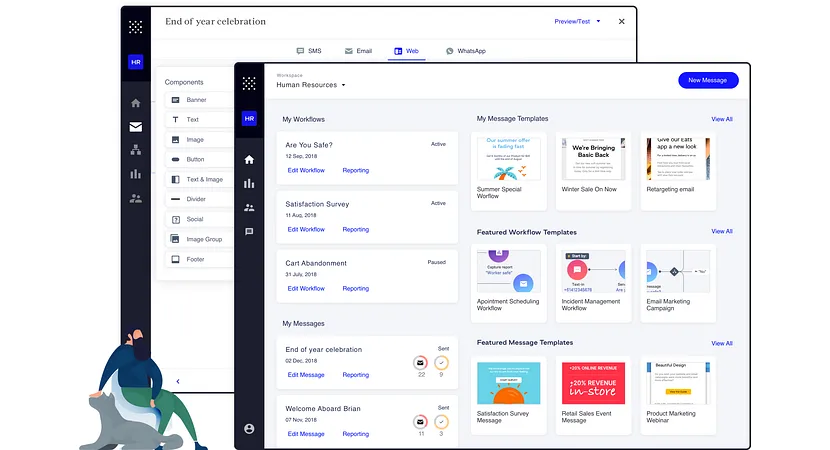
Task: Click email icon for End of year celebration
Action: click(420, 363)
